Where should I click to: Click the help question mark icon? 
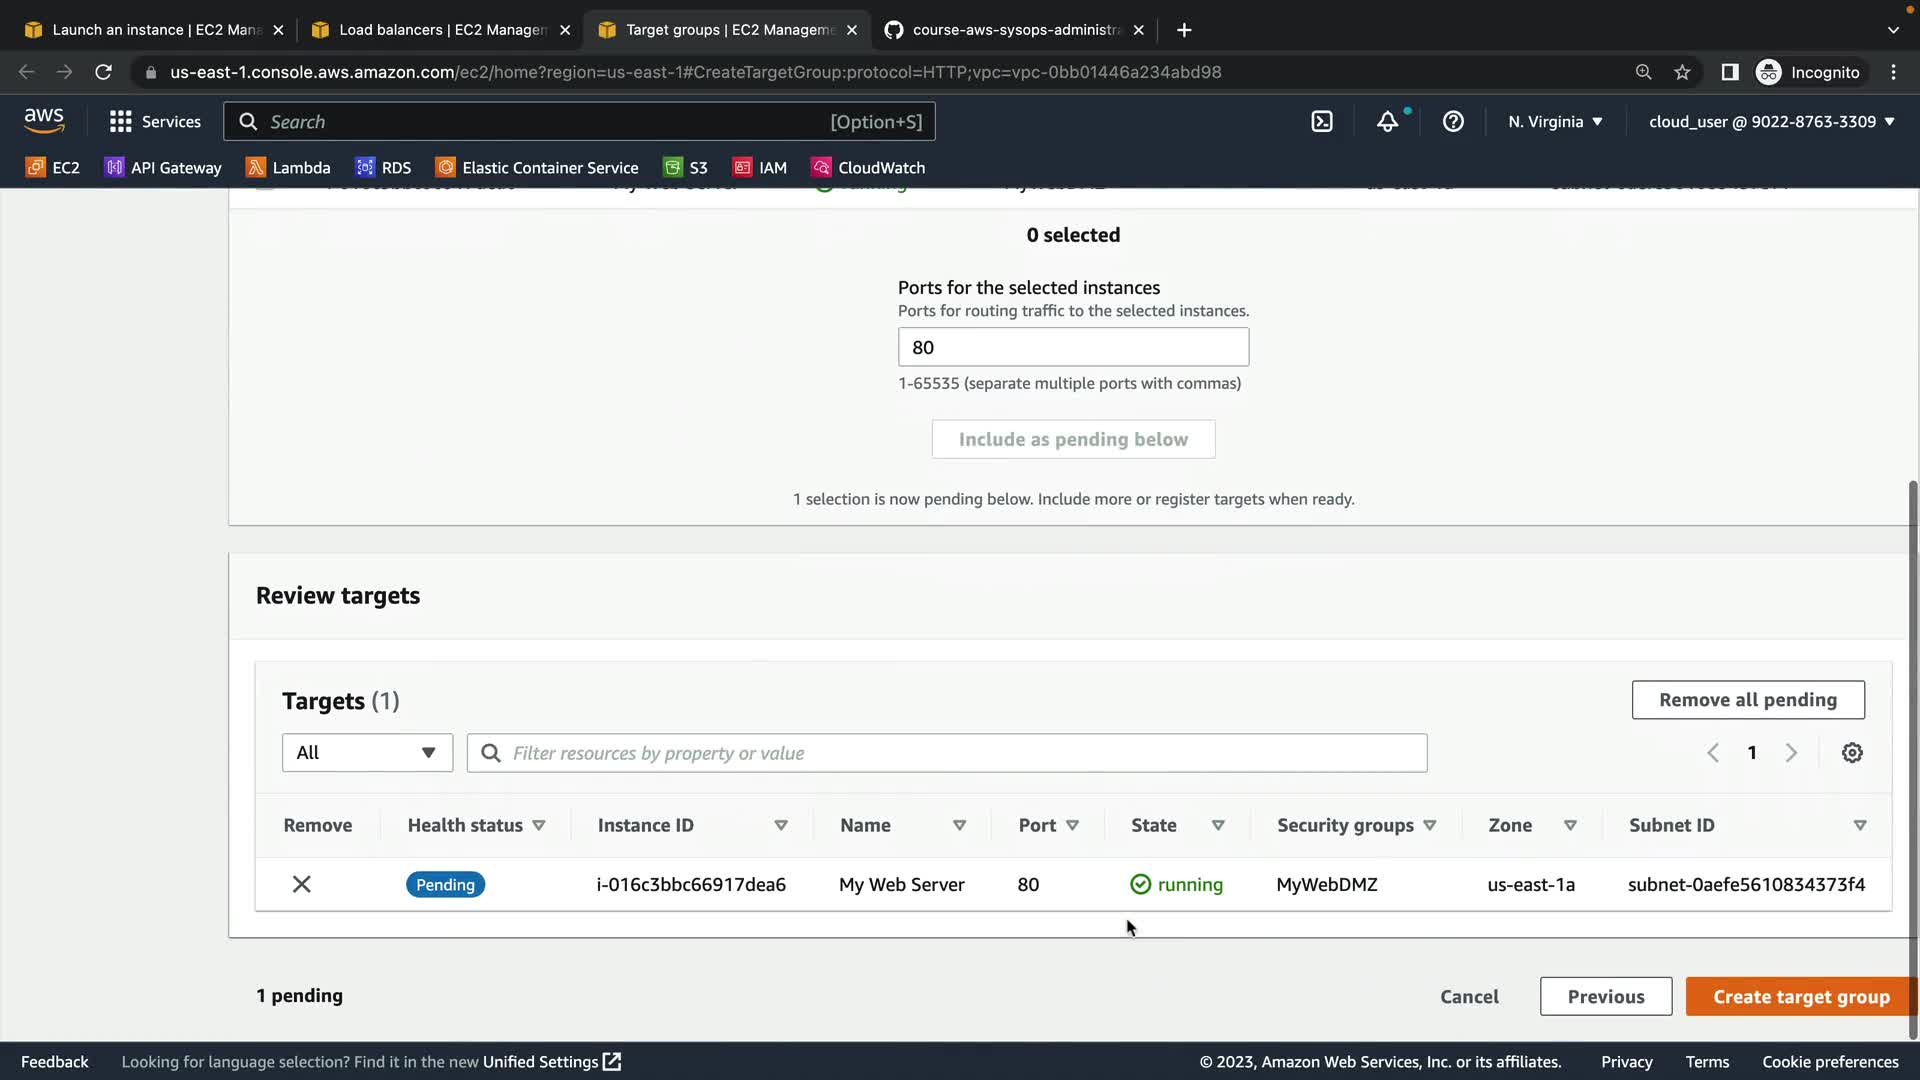click(x=1453, y=121)
